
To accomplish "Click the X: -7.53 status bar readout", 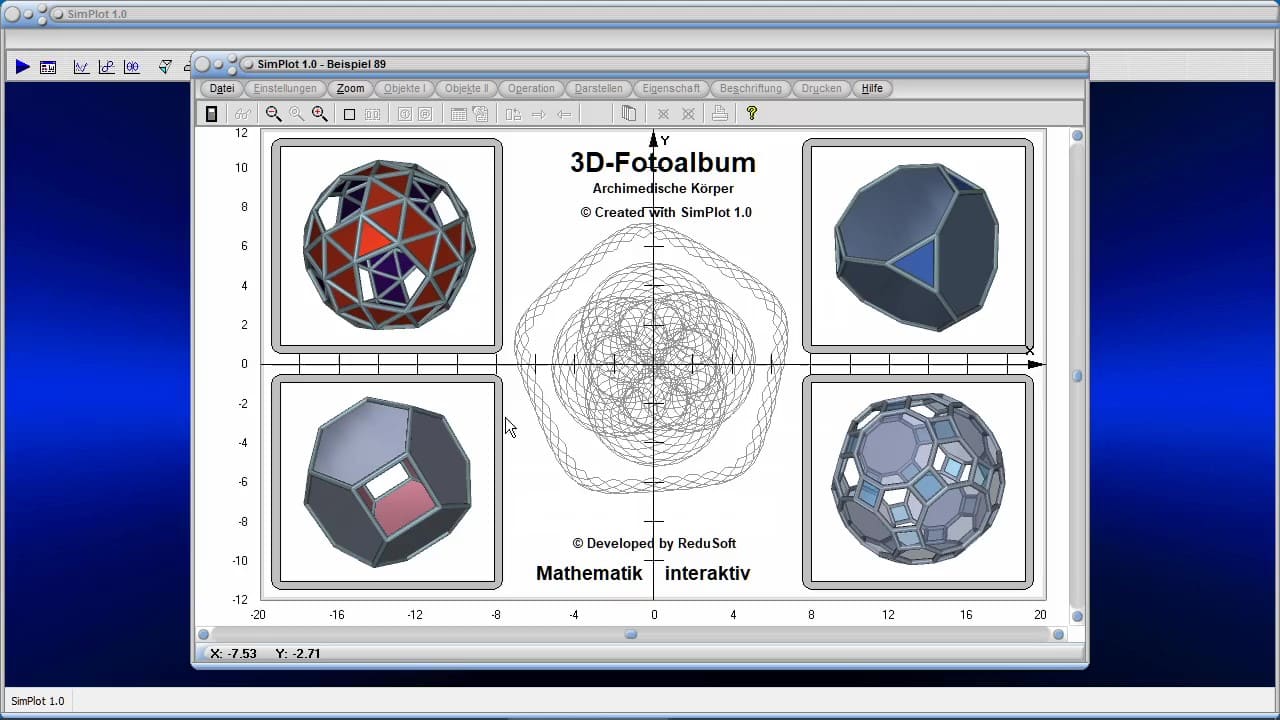I will point(233,653).
